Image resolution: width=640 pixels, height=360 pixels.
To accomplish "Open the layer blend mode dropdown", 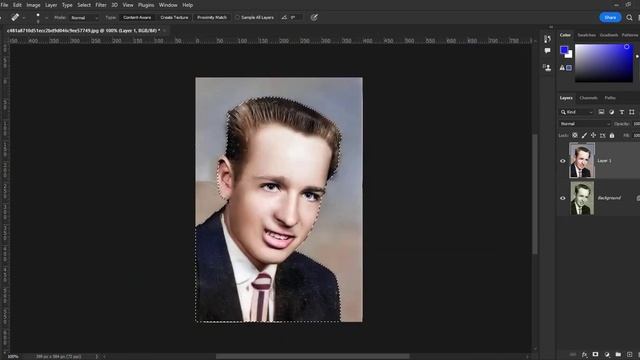I will pyautogui.click(x=585, y=124).
